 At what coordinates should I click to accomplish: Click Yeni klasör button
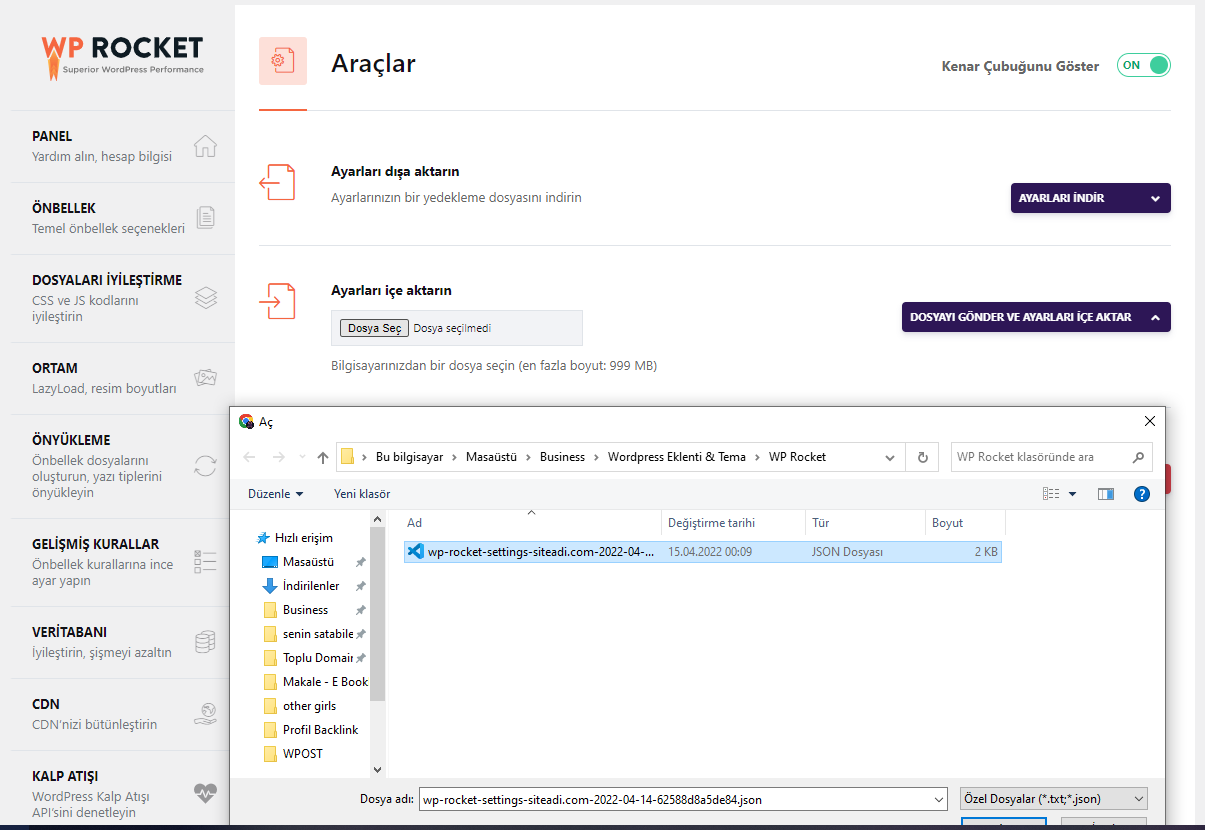[362, 494]
